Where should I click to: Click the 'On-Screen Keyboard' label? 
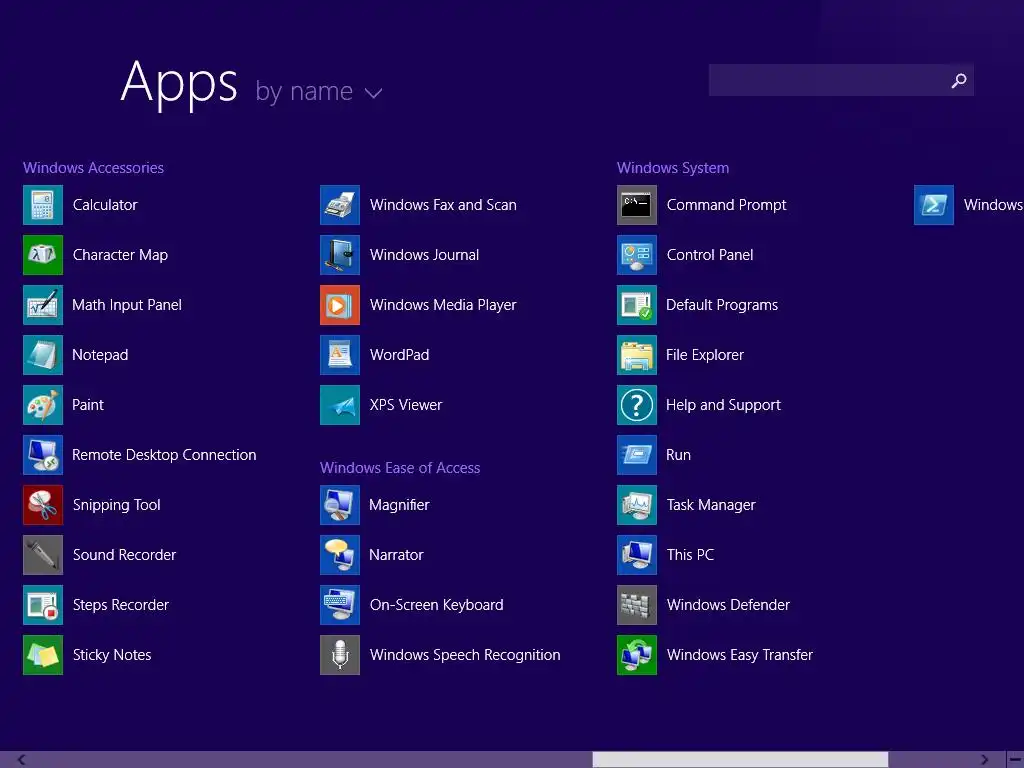pyautogui.click(x=436, y=605)
